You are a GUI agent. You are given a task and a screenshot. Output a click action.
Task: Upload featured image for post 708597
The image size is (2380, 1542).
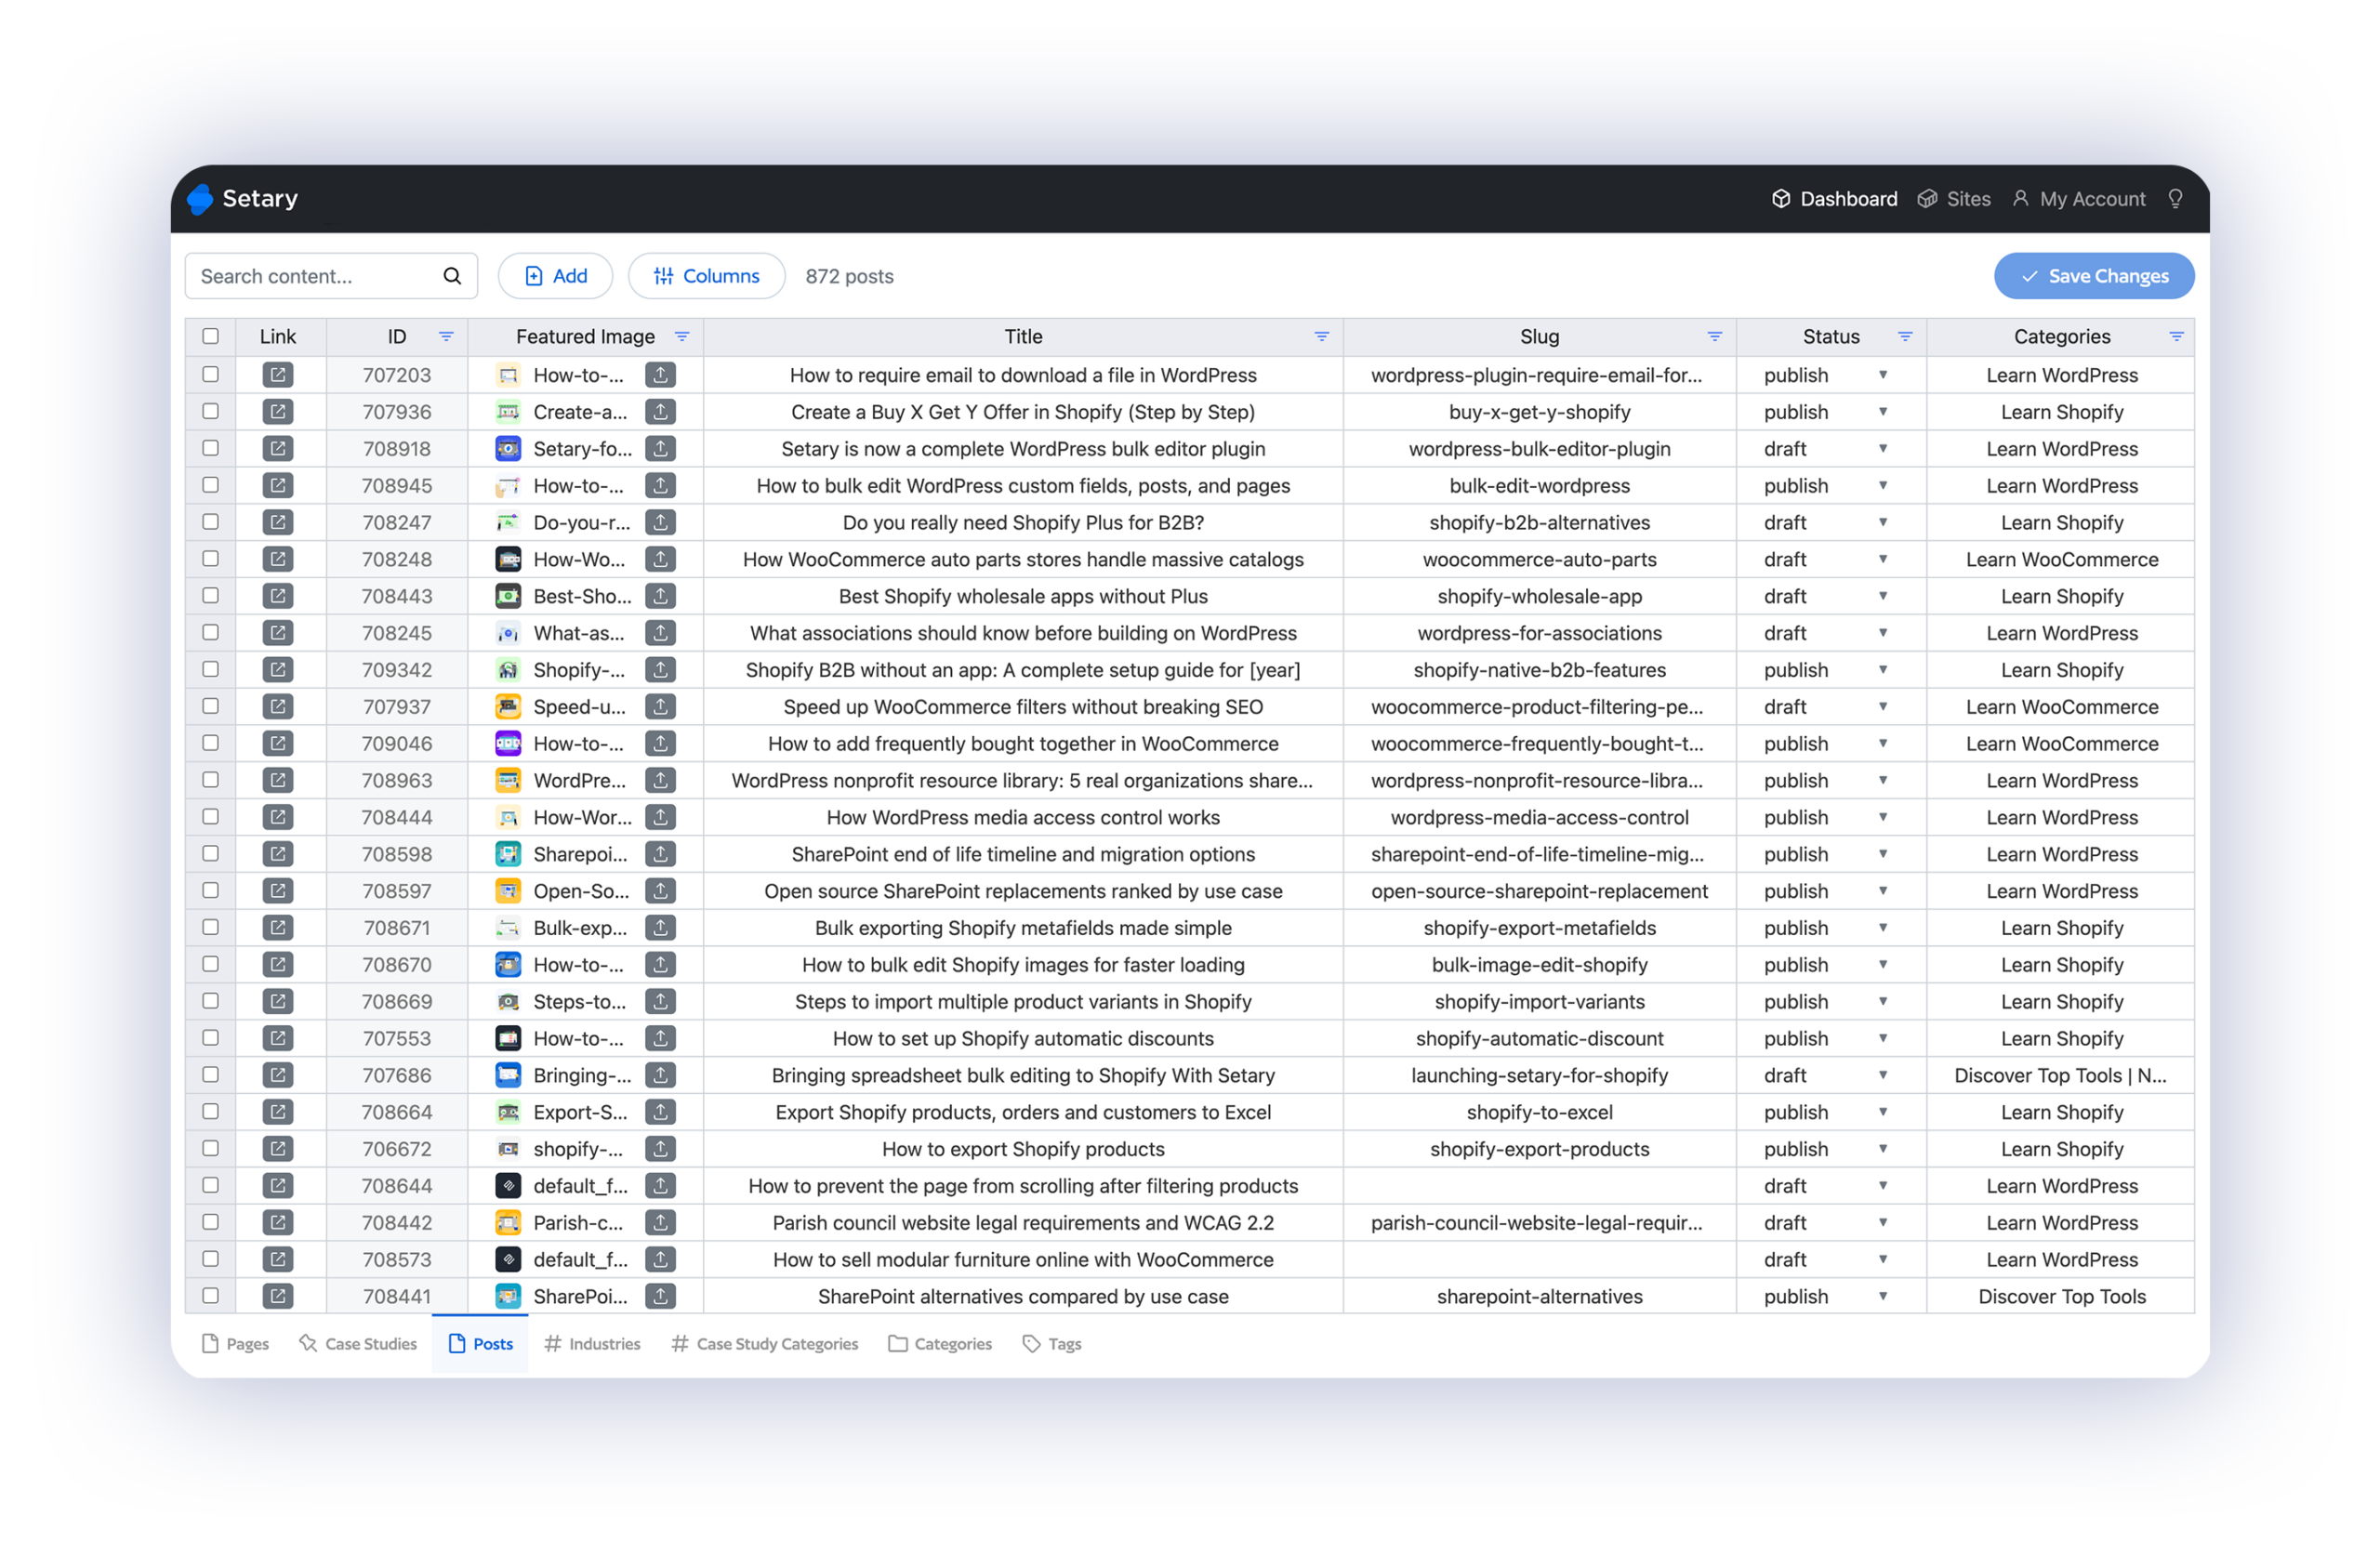coord(660,891)
